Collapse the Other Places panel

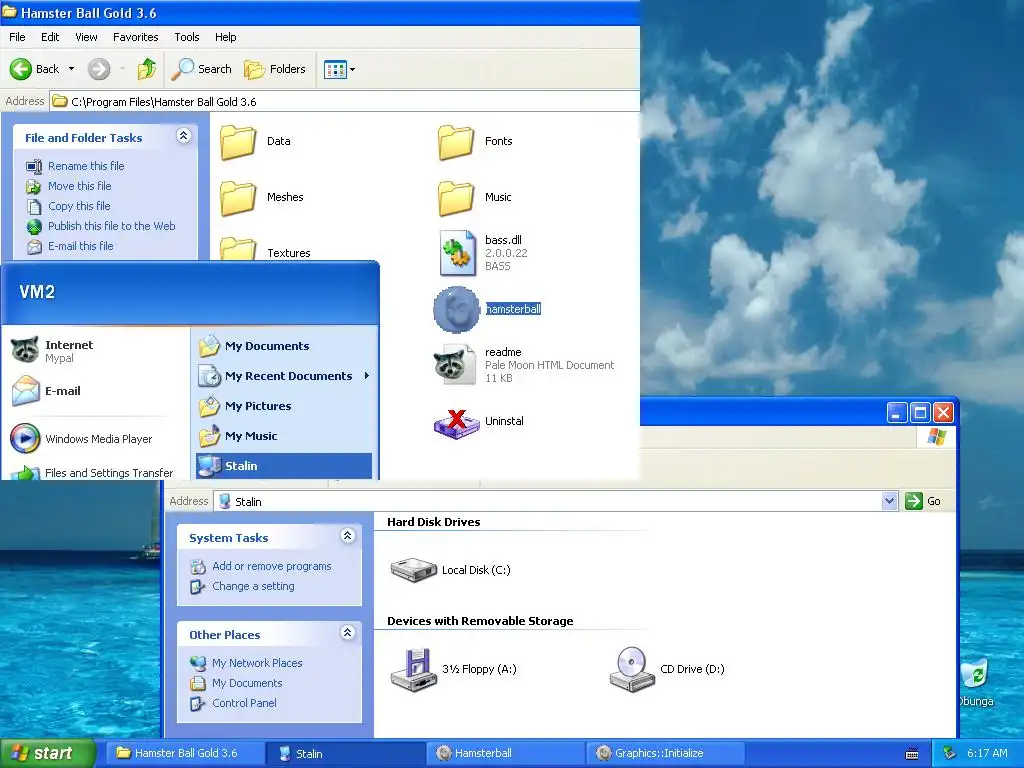(x=347, y=633)
